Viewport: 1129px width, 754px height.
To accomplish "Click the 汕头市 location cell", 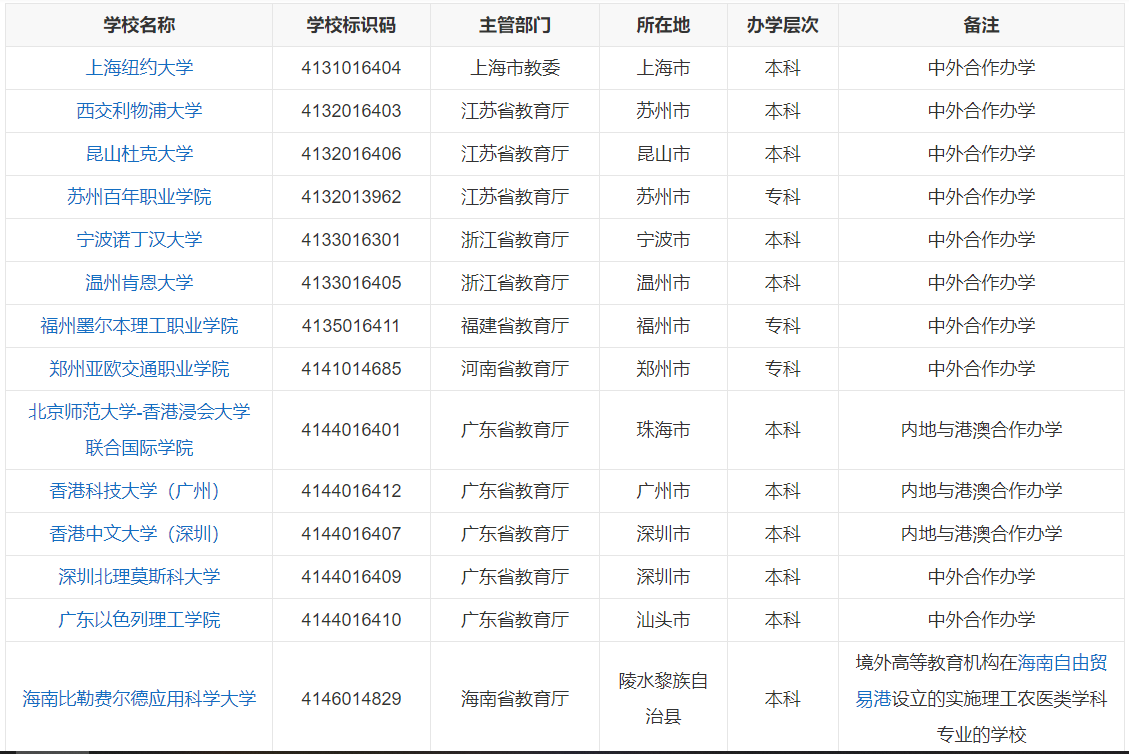I will pyautogui.click(x=663, y=620).
